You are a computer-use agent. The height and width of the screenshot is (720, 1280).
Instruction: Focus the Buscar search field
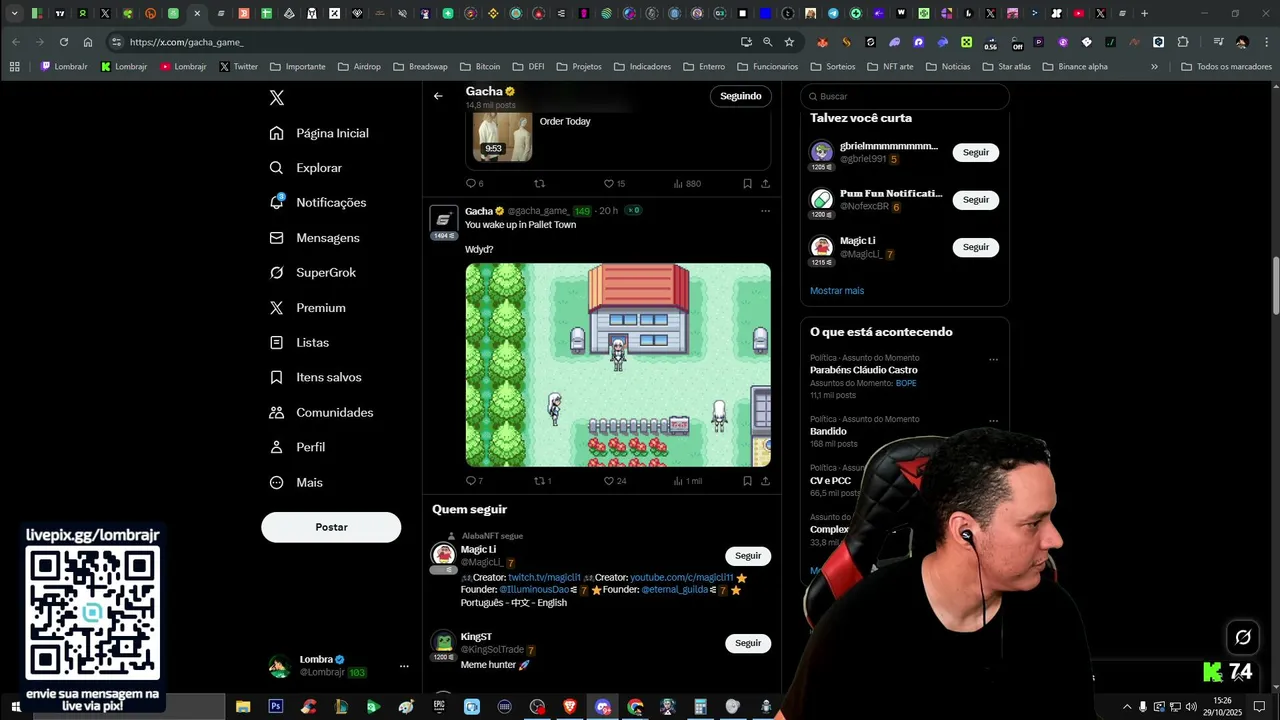point(905,96)
